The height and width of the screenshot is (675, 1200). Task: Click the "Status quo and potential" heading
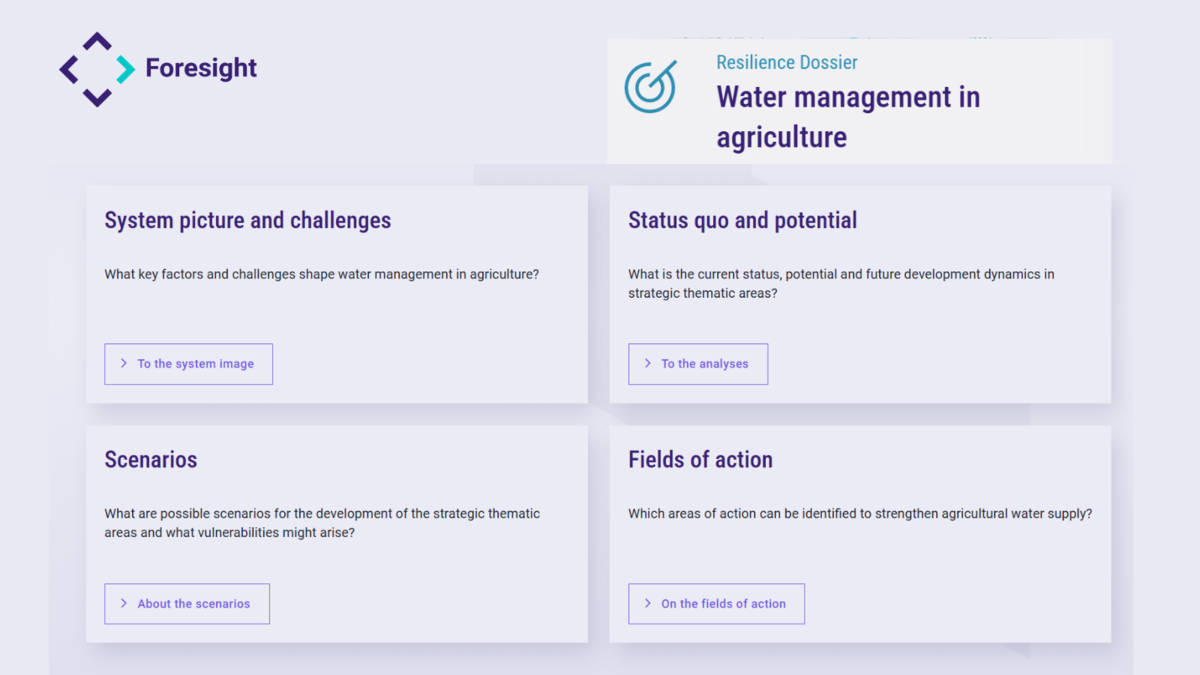point(742,220)
